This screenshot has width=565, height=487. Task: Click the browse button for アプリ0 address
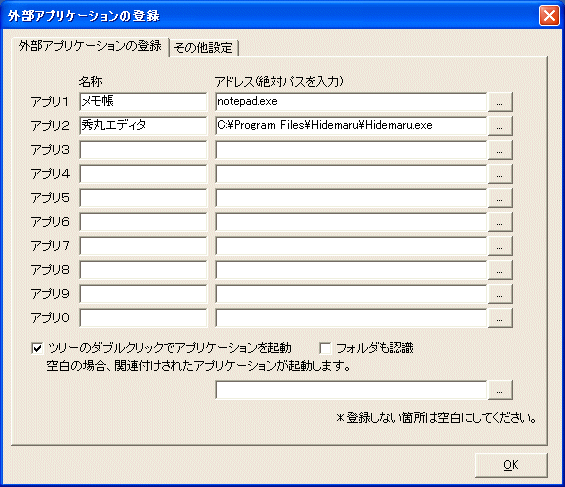tap(500, 318)
